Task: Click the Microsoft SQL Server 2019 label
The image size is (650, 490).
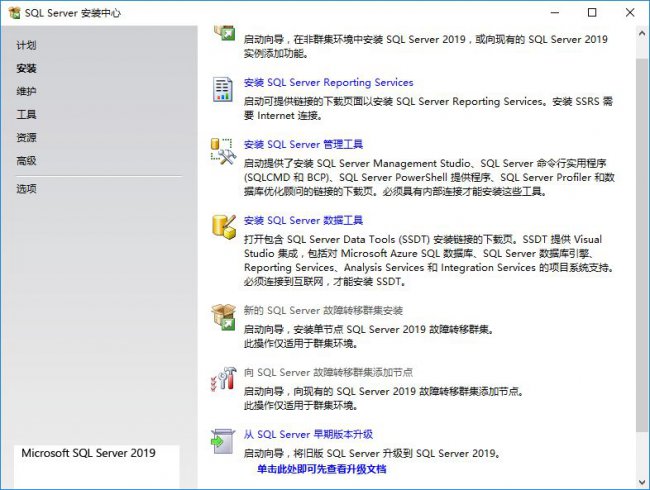Action: [x=89, y=453]
